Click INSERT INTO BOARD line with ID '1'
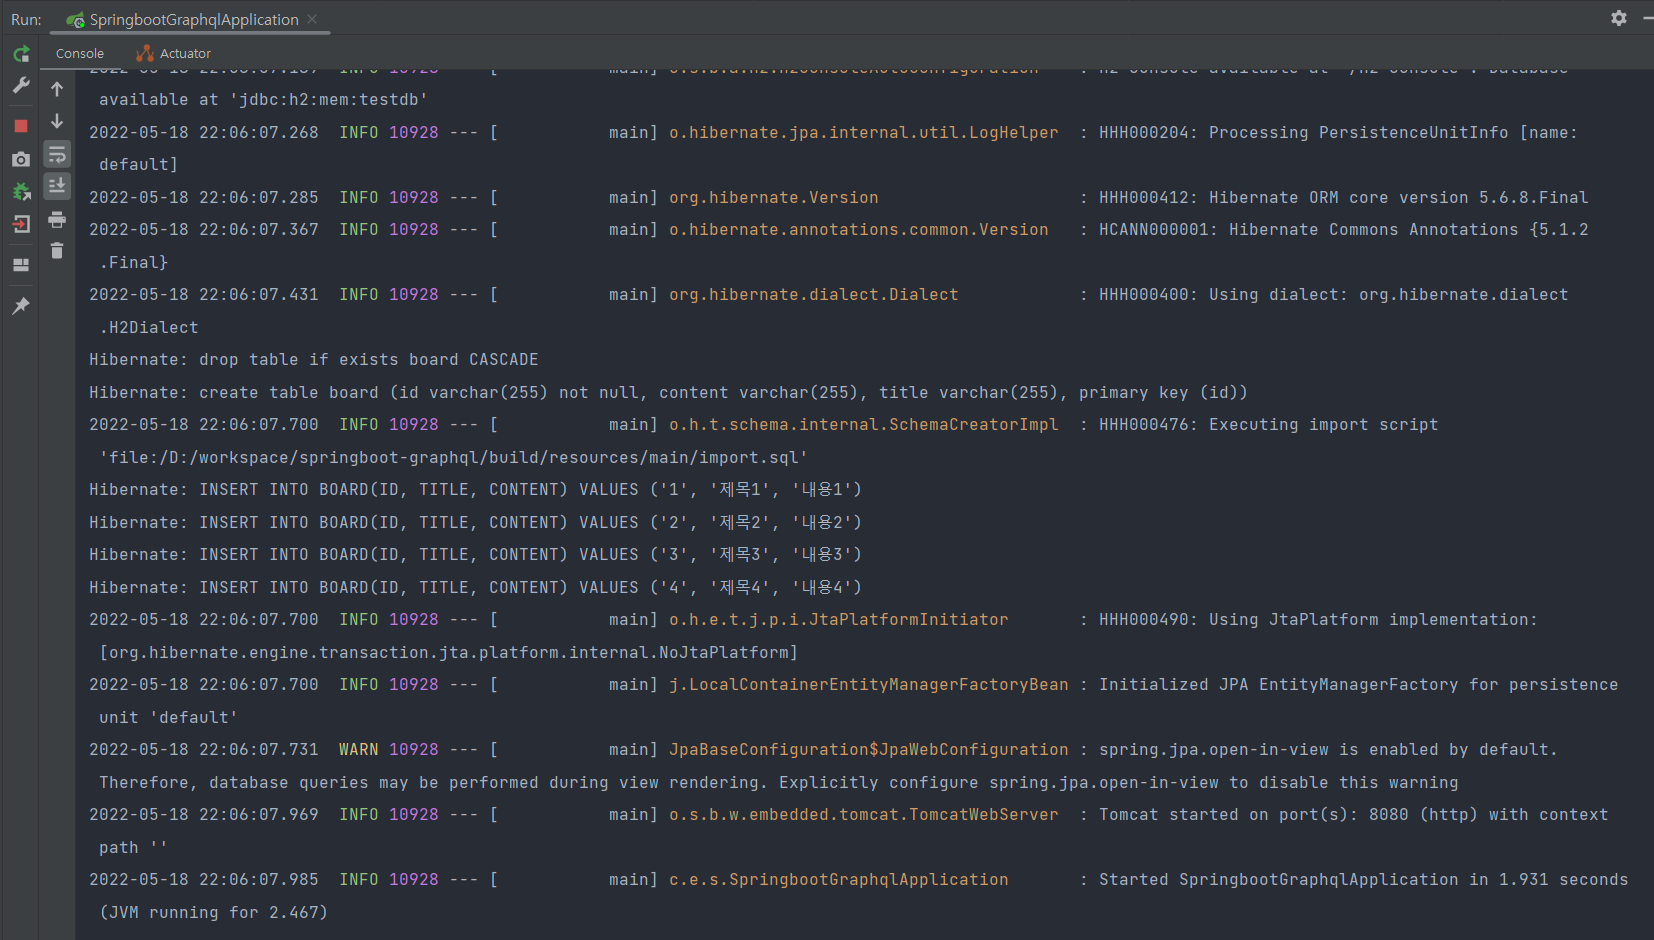The width and height of the screenshot is (1654, 940). coord(475,489)
